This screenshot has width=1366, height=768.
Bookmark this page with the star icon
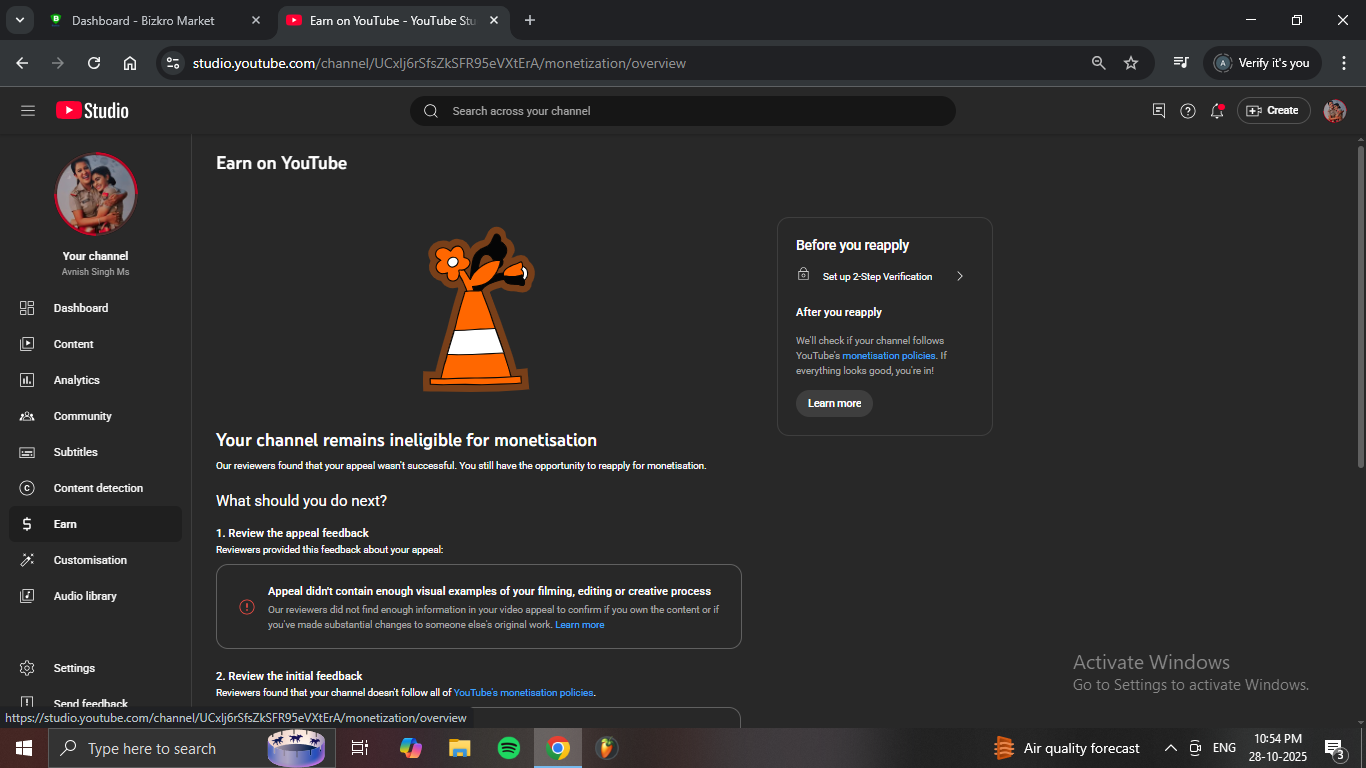pos(1131,63)
